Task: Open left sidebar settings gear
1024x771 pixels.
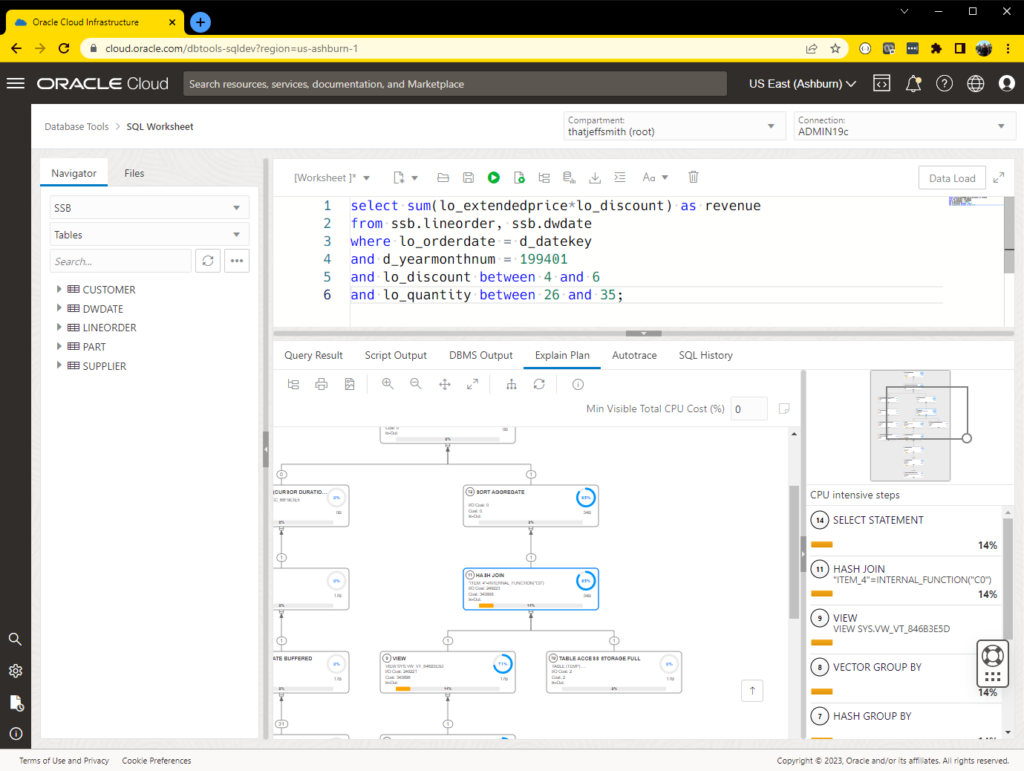Action: 16,670
